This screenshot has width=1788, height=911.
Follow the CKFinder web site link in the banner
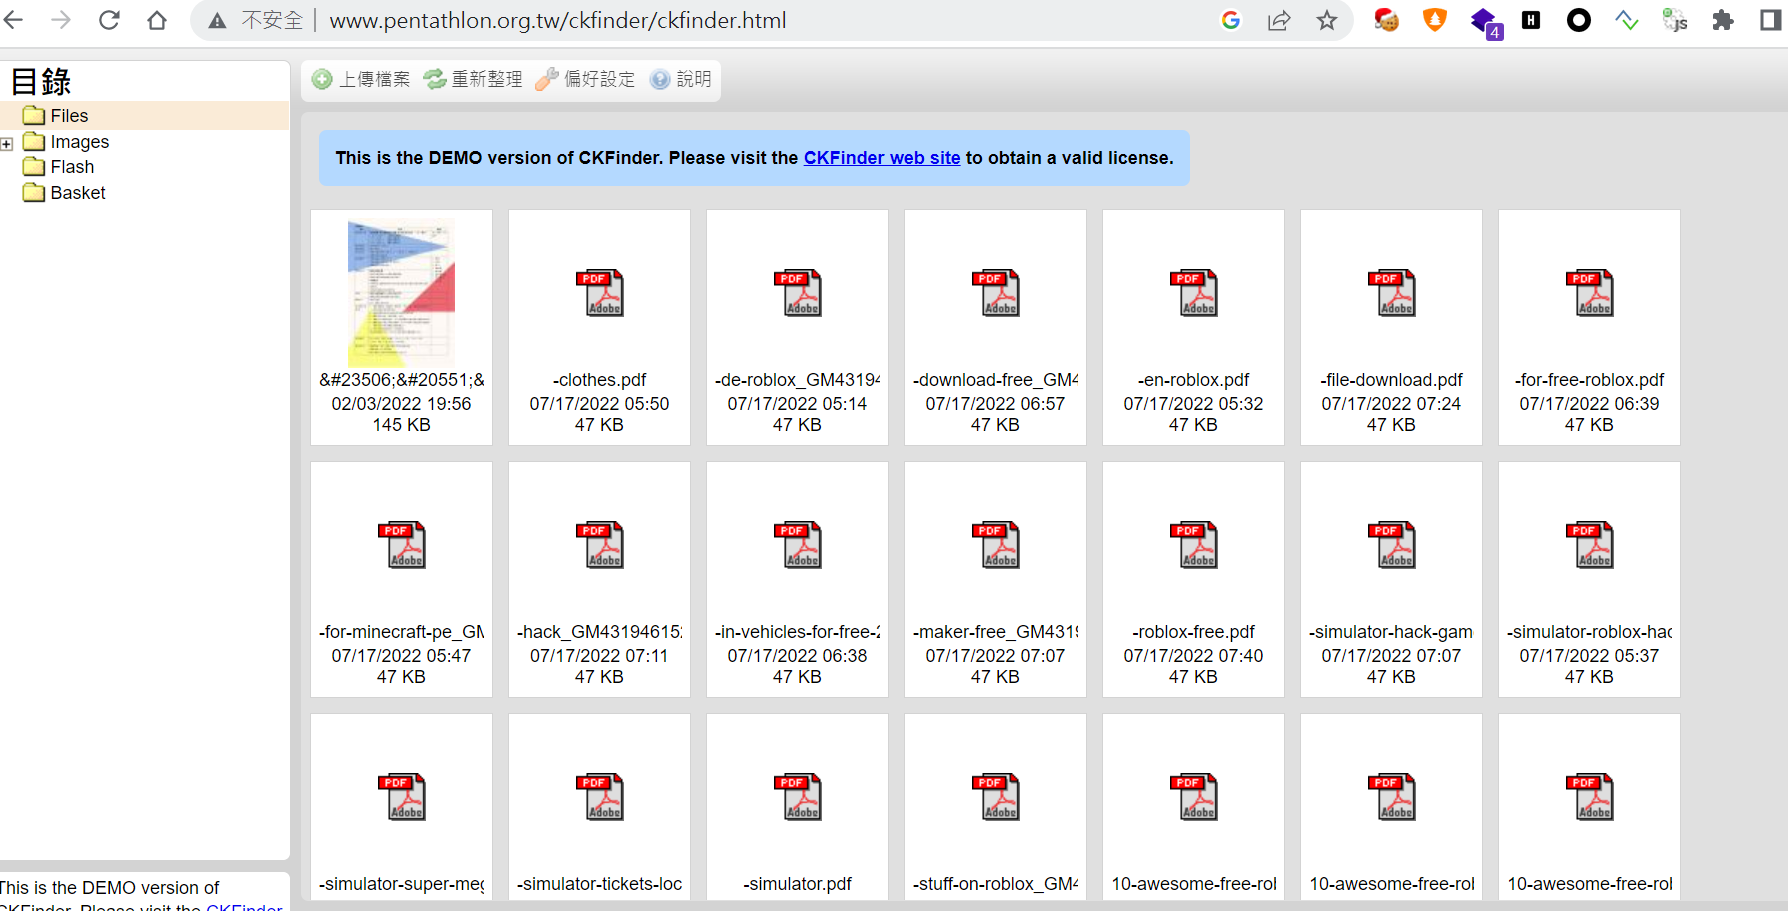(x=882, y=158)
